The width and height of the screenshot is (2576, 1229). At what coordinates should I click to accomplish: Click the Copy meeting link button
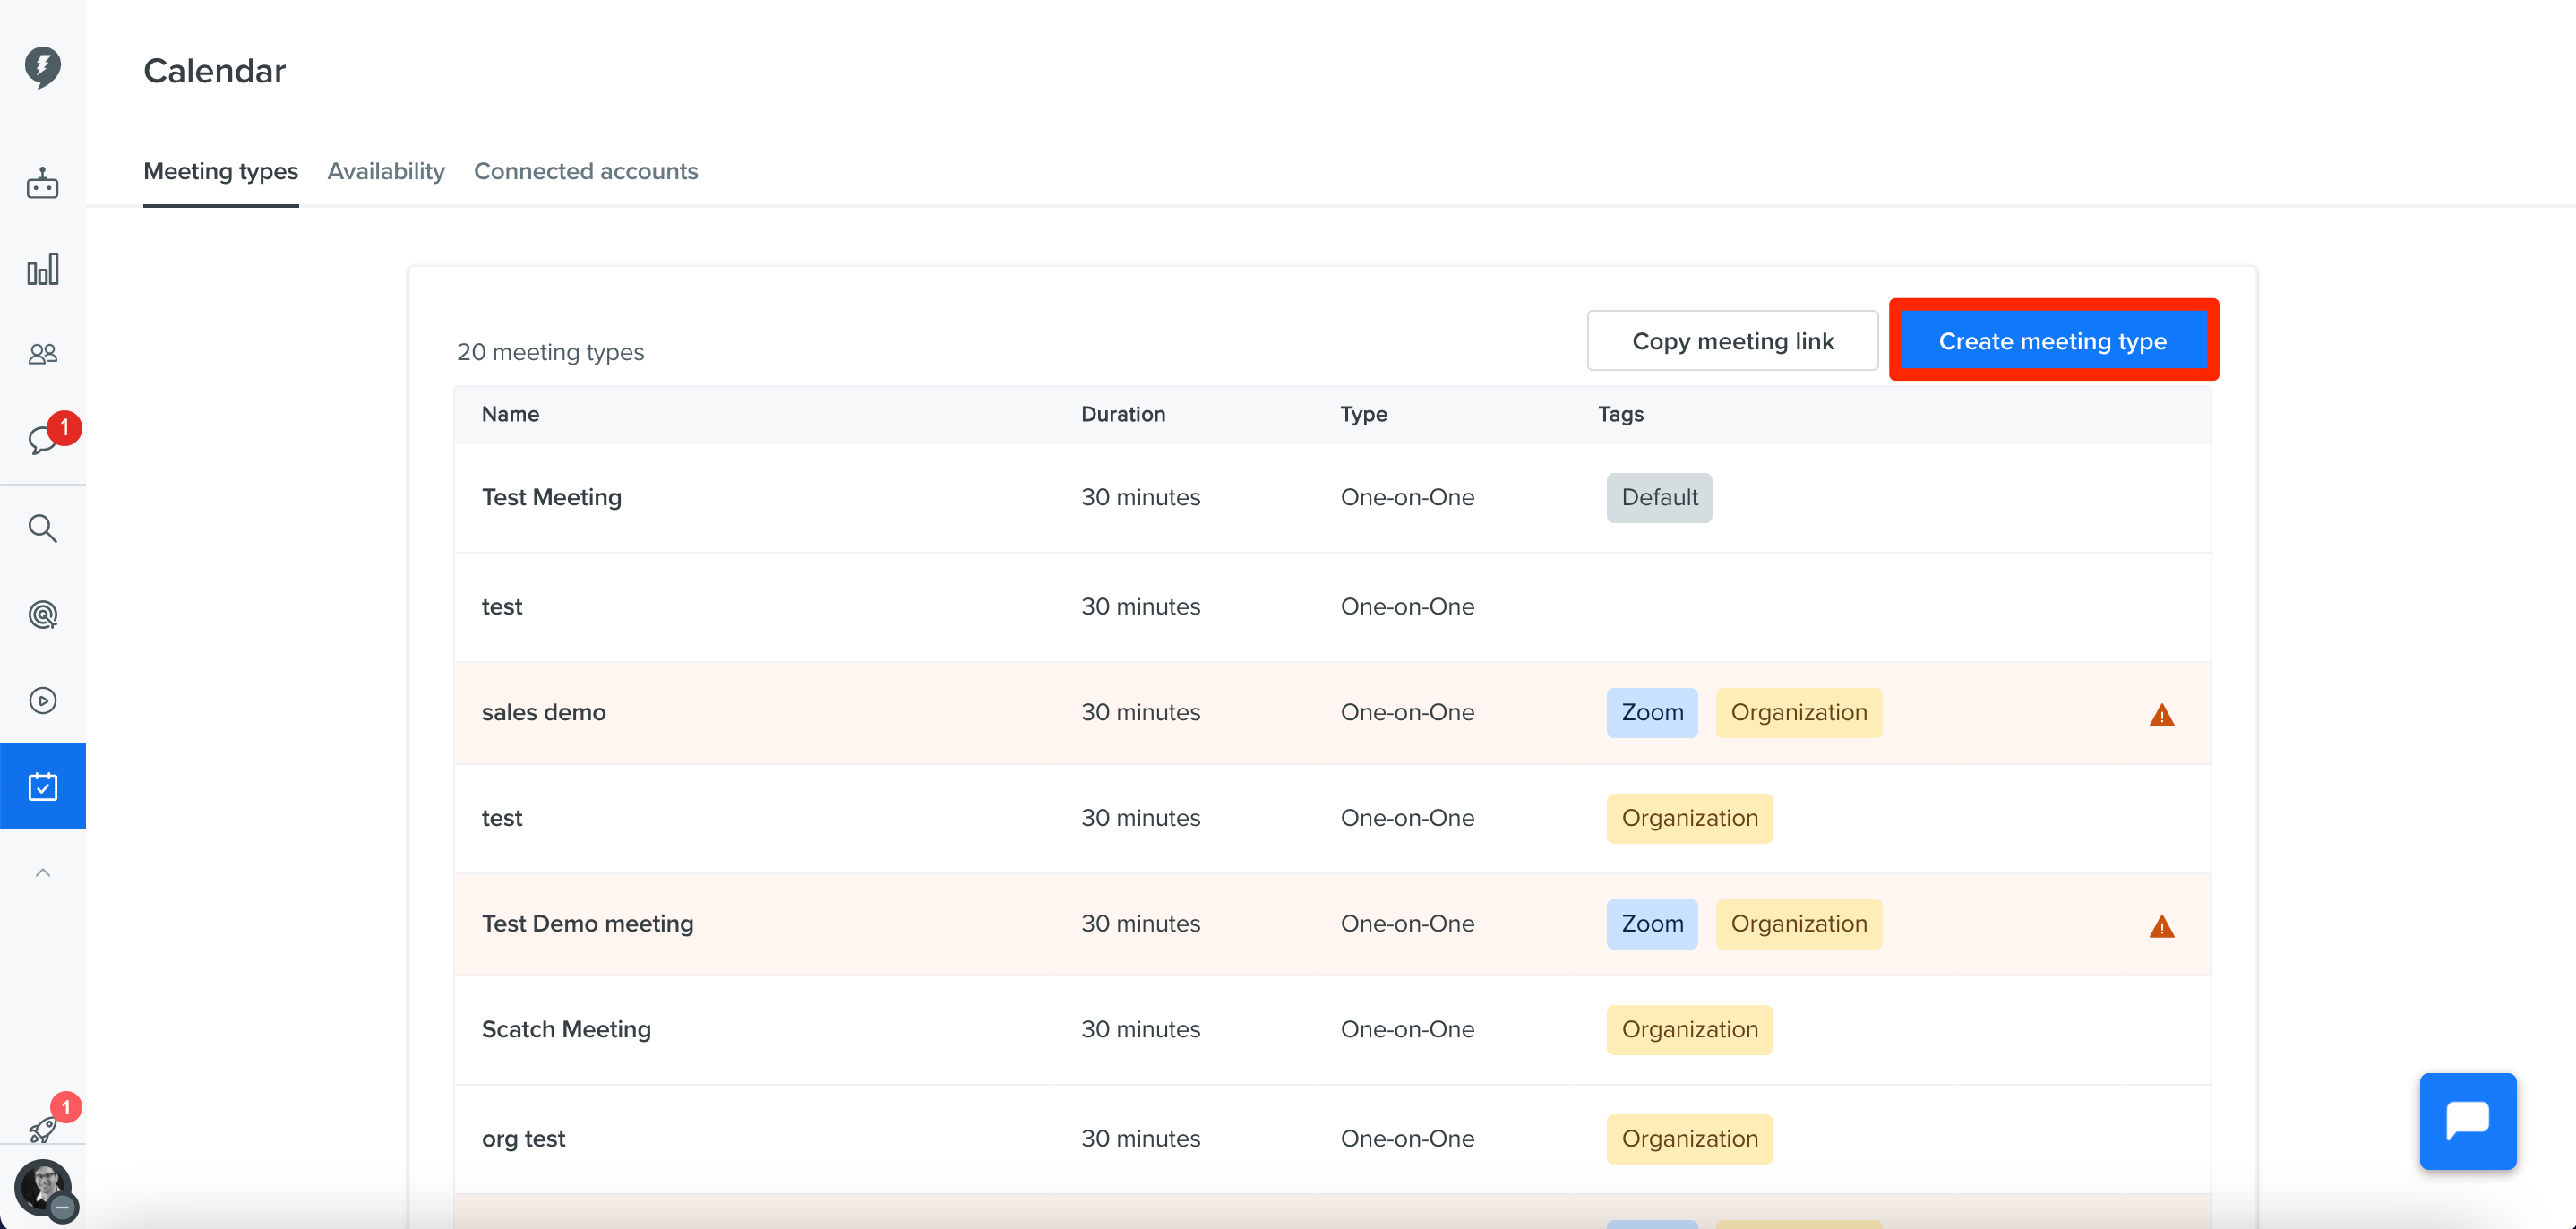[1732, 341]
